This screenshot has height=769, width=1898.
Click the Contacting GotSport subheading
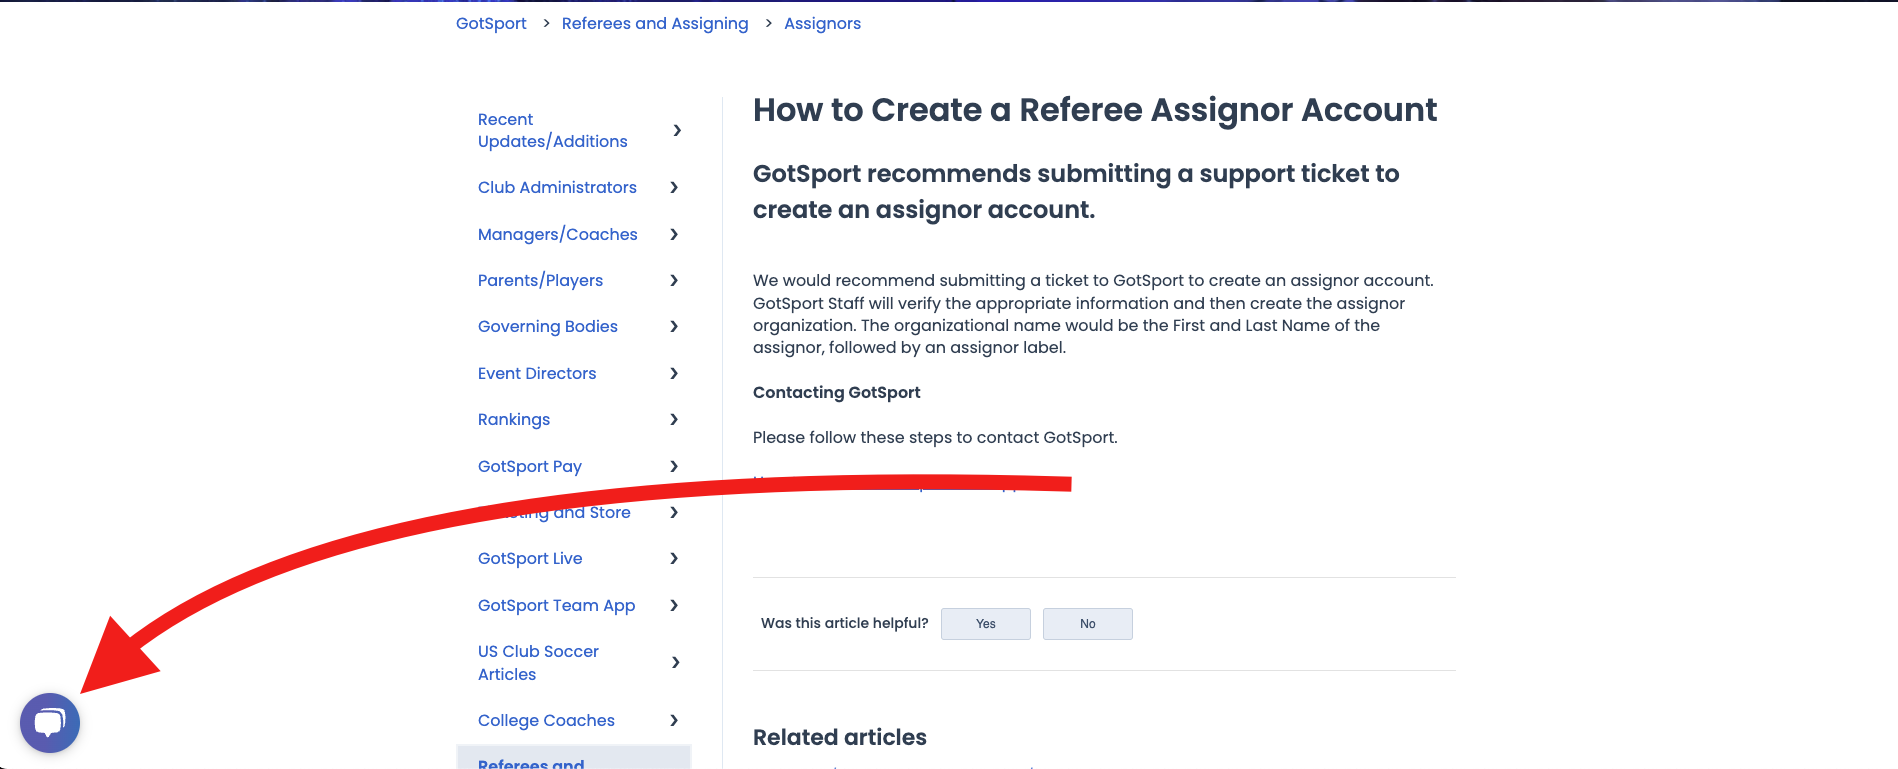[837, 392]
